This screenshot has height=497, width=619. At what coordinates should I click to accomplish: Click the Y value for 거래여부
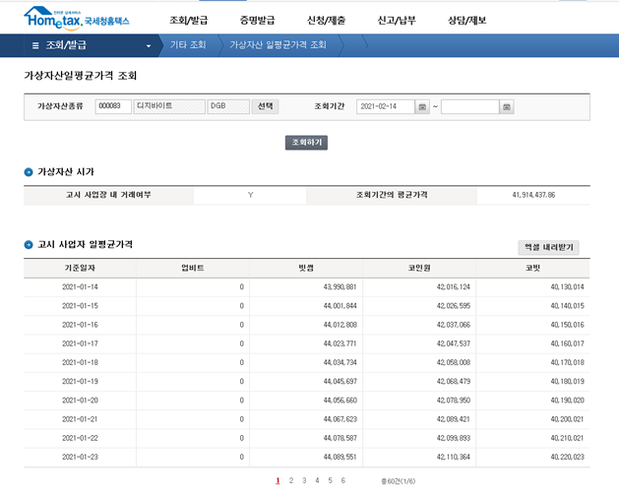pos(250,195)
